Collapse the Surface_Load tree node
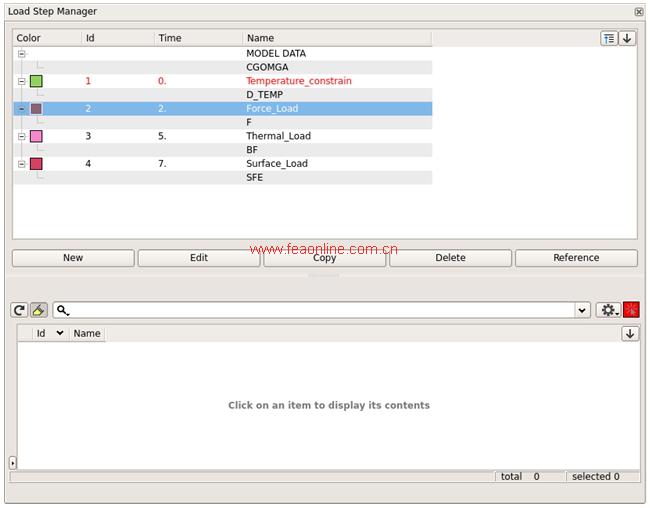 (x=22, y=164)
